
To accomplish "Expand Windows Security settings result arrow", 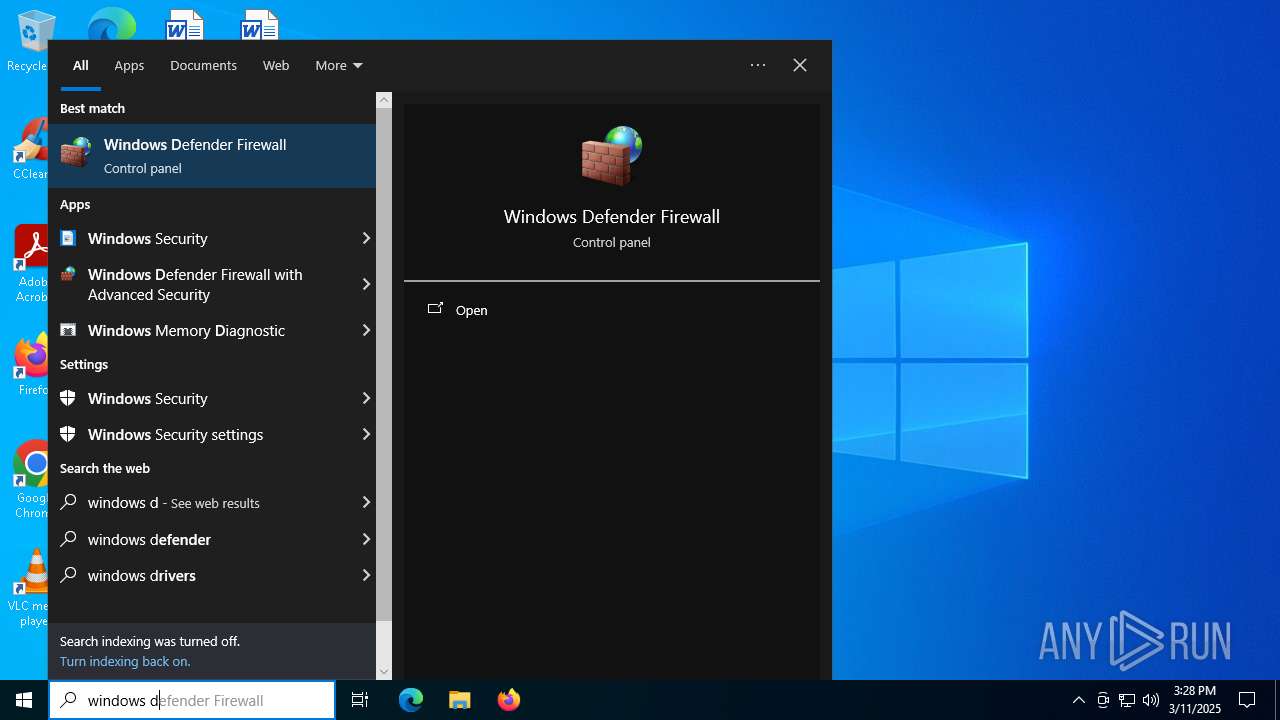I will (366, 434).
